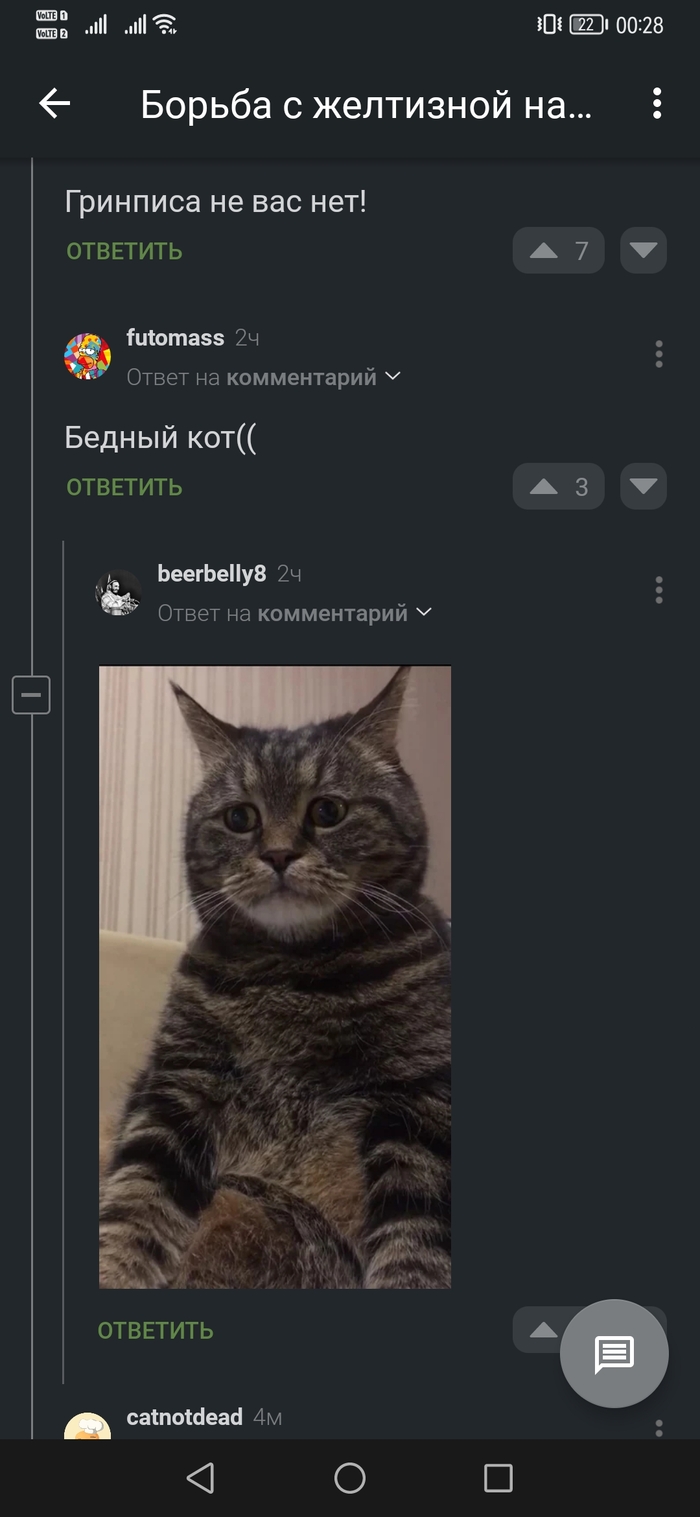Upvote beerbelly8's cat picture comment
Viewport: 700px width, 1517px height.
[540, 1330]
